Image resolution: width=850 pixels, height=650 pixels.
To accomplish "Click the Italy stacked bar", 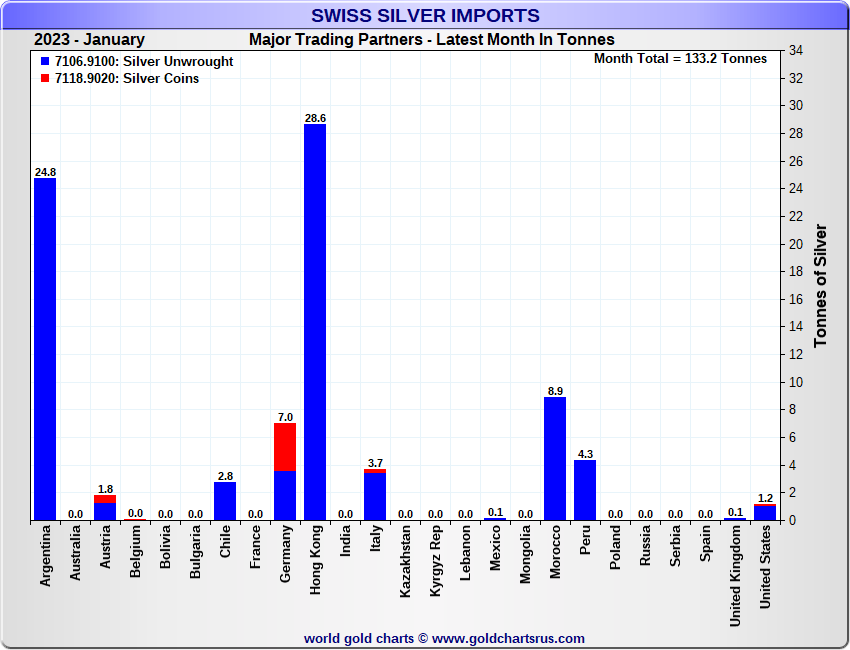I will (375, 495).
